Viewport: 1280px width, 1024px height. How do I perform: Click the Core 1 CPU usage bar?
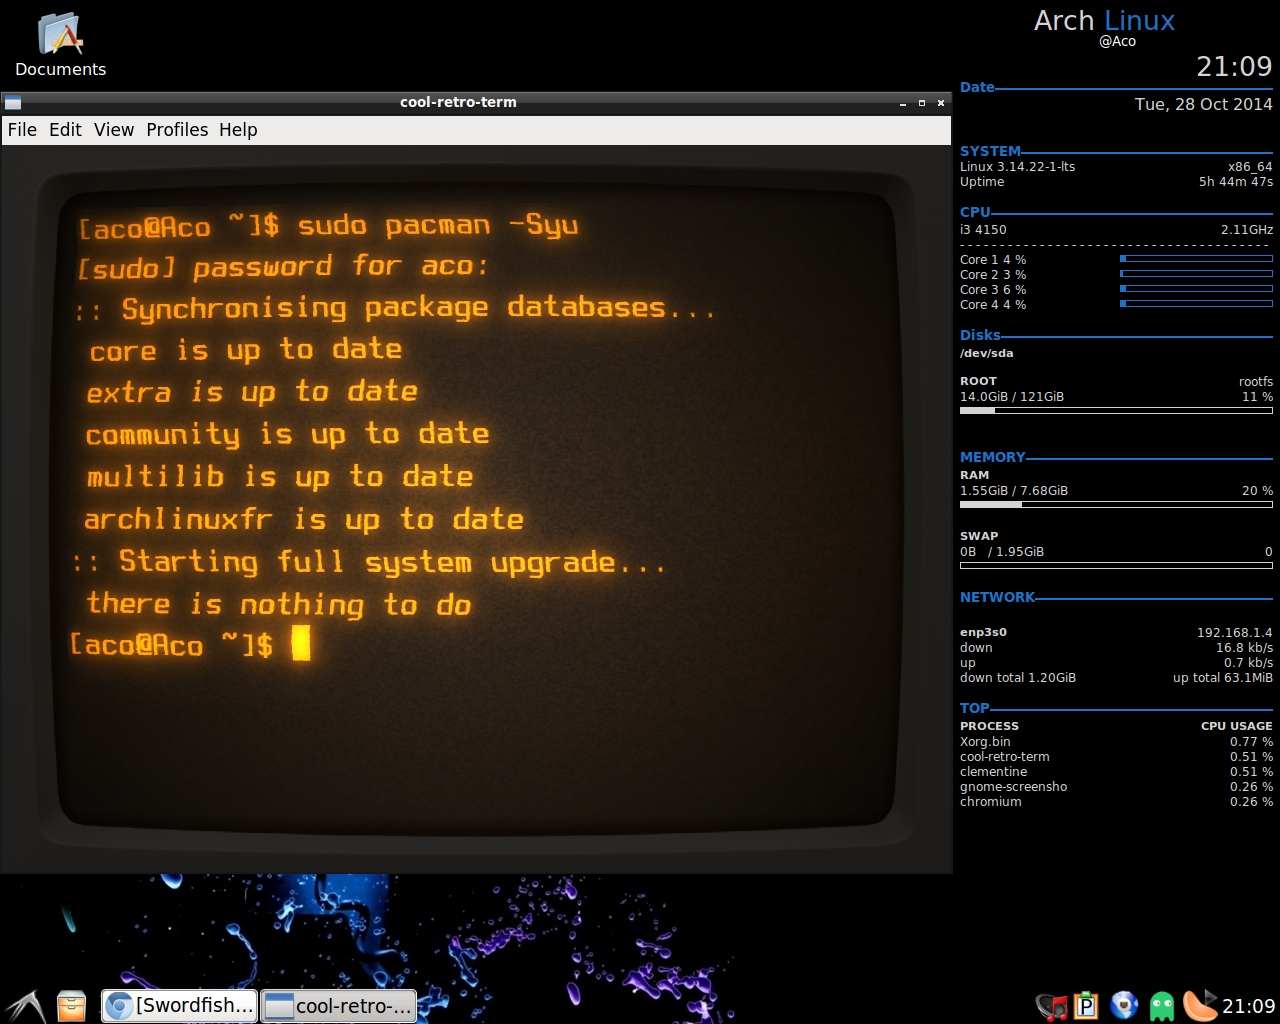coord(1196,259)
